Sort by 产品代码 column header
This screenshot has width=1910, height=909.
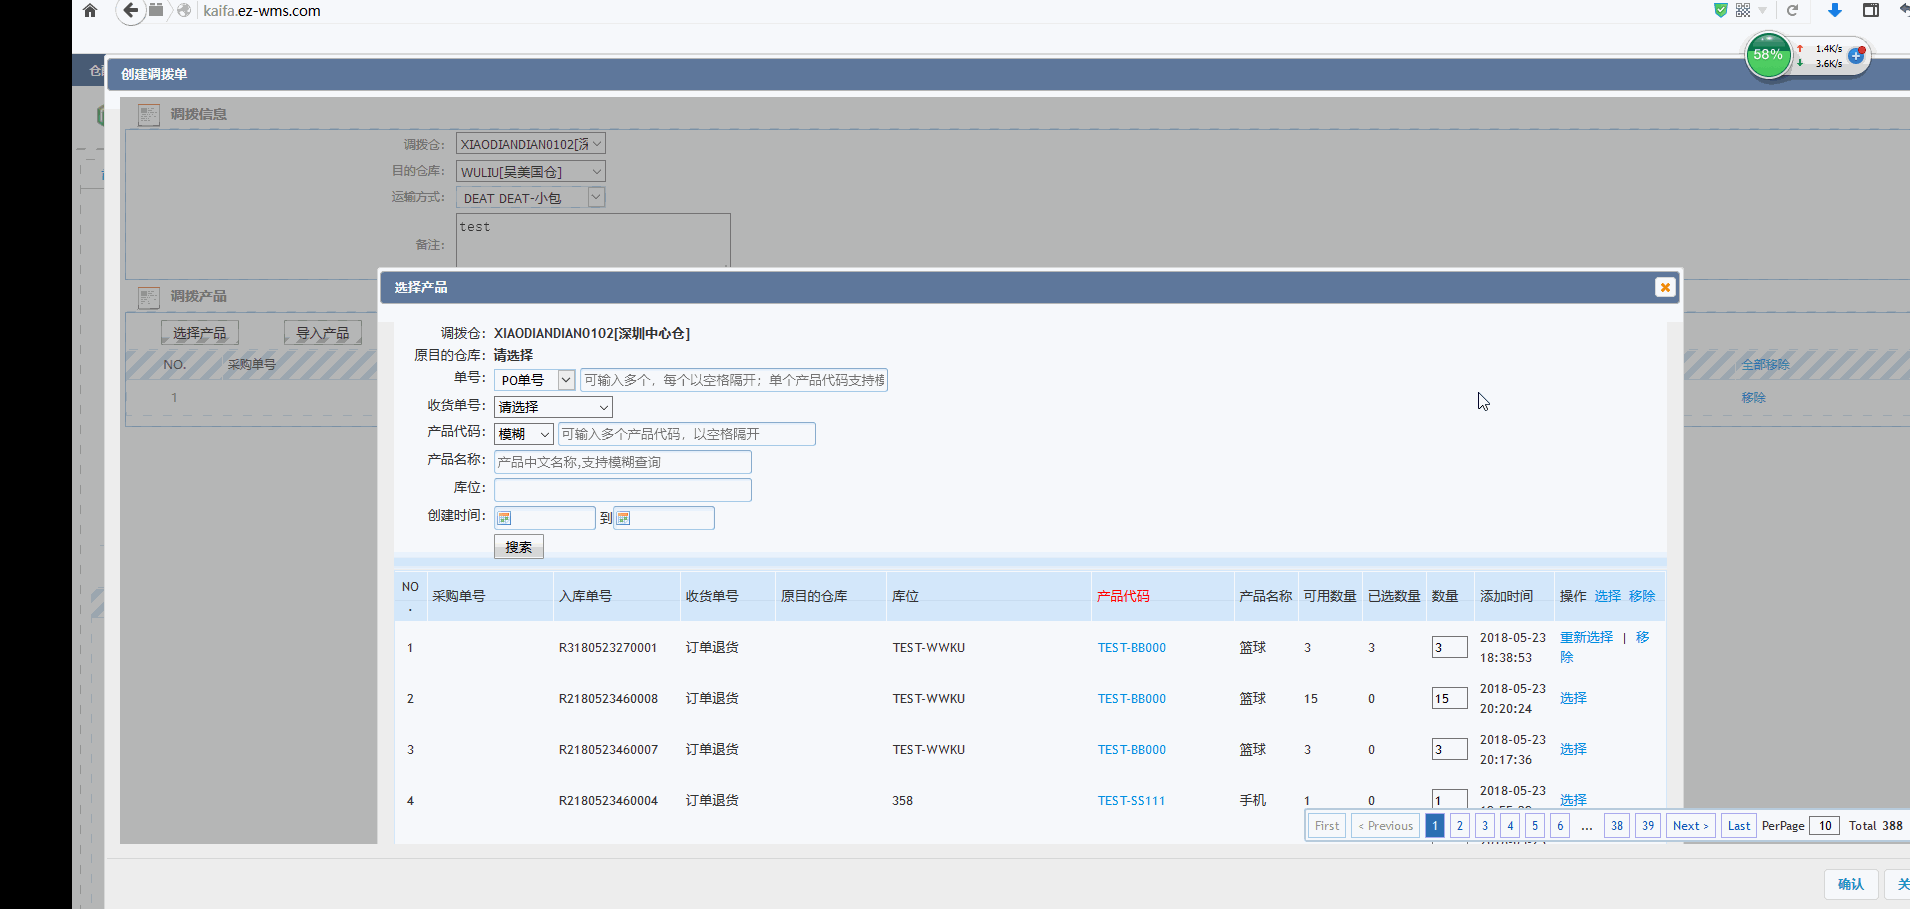coord(1123,596)
